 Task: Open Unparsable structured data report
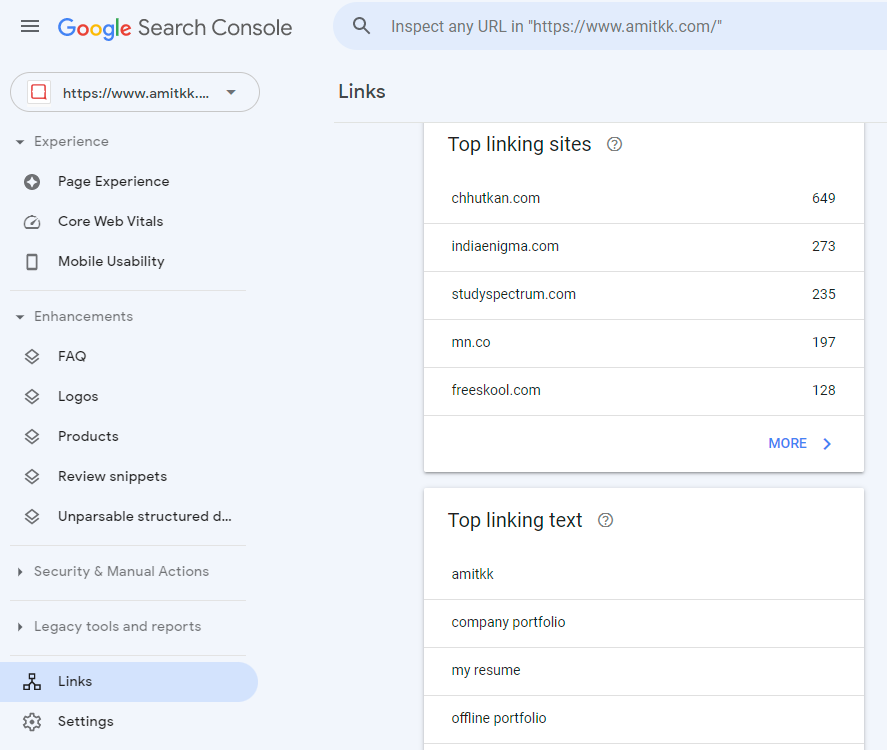(129, 516)
